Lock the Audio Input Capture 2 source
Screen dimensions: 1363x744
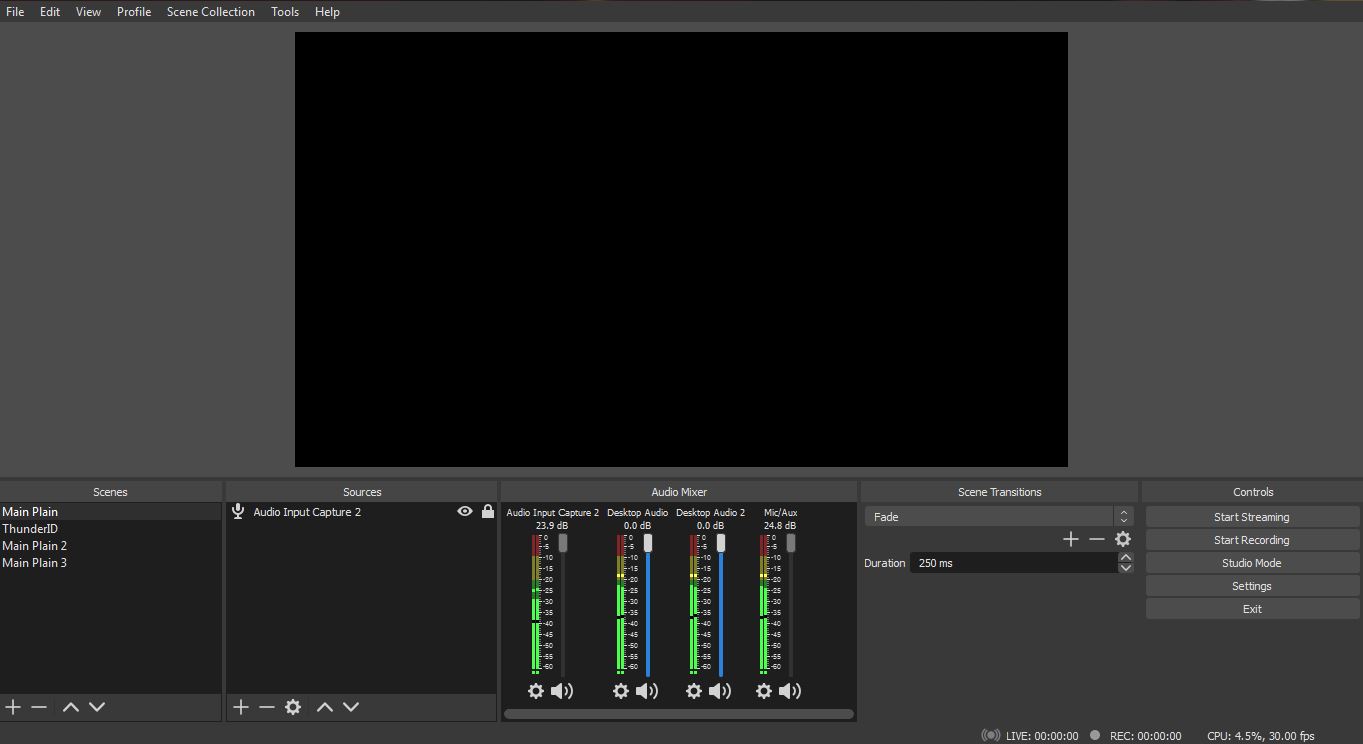(x=487, y=511)
